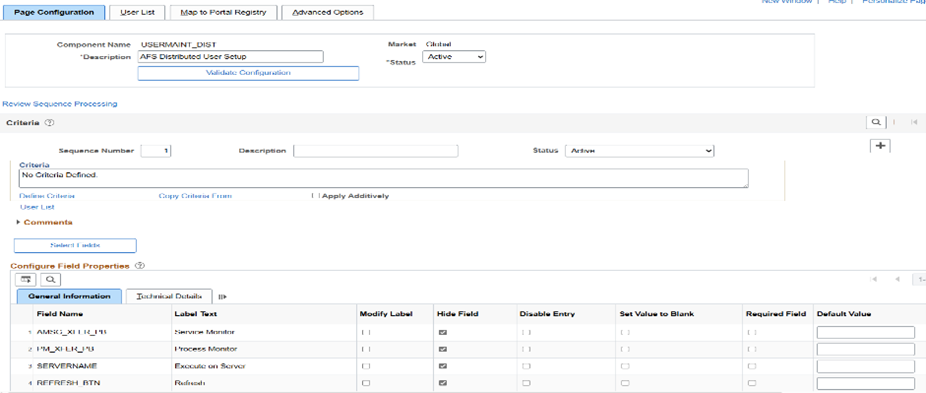The width and height of the screenshot is (926, 393).
Task: Uncheck Hide Field for Process Monitor
Action: [443, 349]
